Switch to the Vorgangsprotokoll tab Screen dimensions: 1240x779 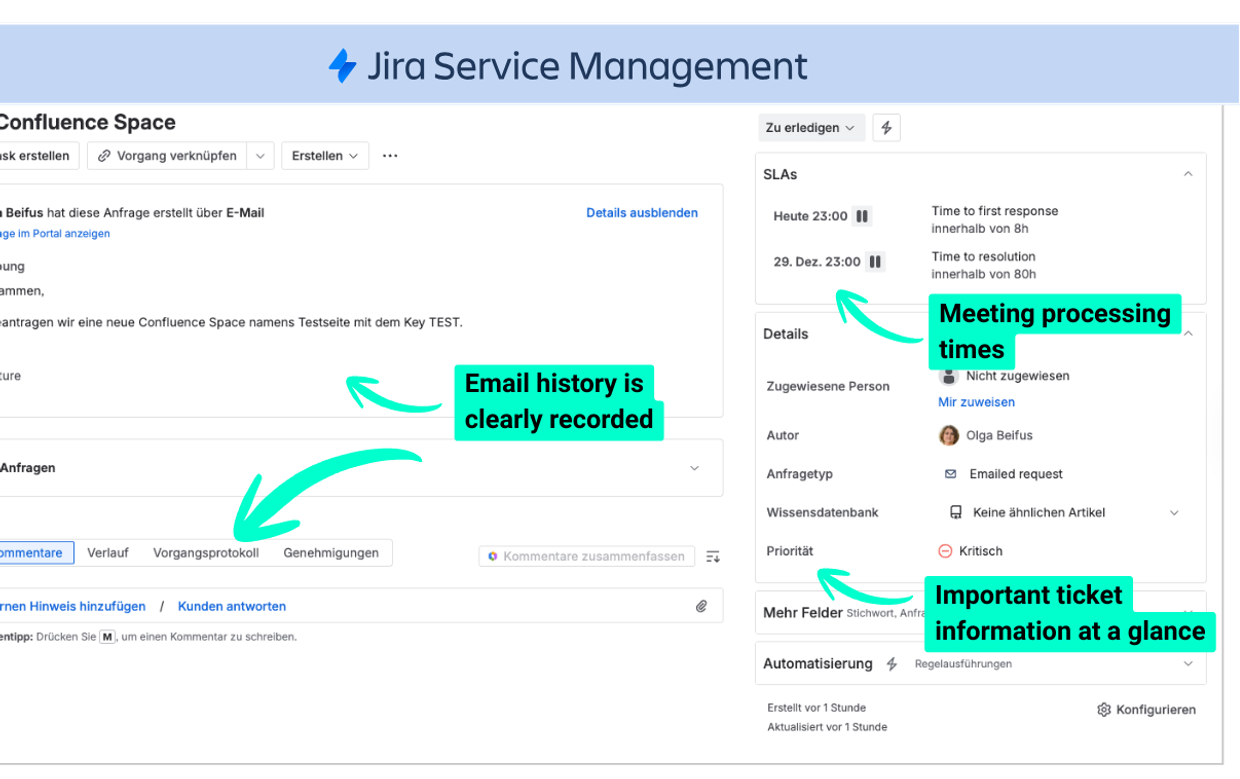click(206, 553)
